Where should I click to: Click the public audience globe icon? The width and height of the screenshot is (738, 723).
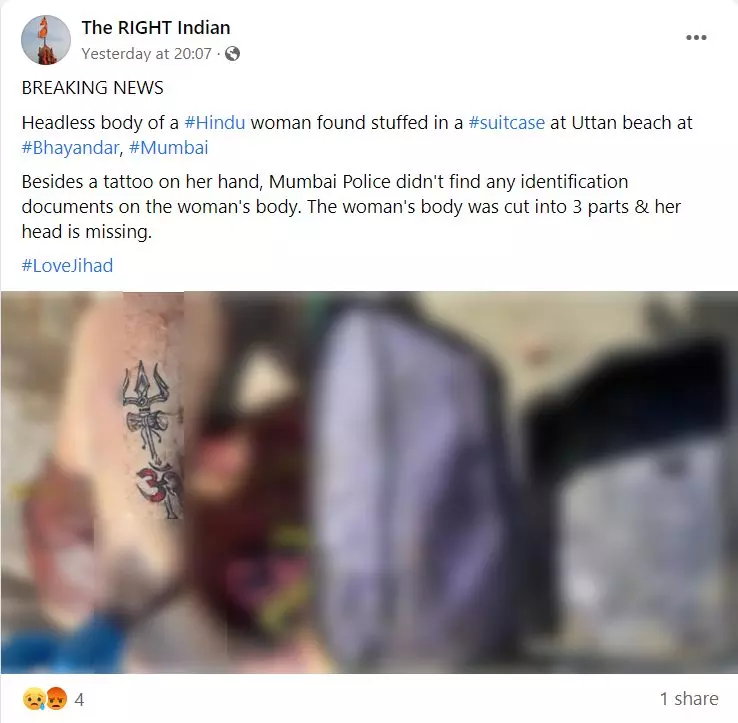pos(232,54)
